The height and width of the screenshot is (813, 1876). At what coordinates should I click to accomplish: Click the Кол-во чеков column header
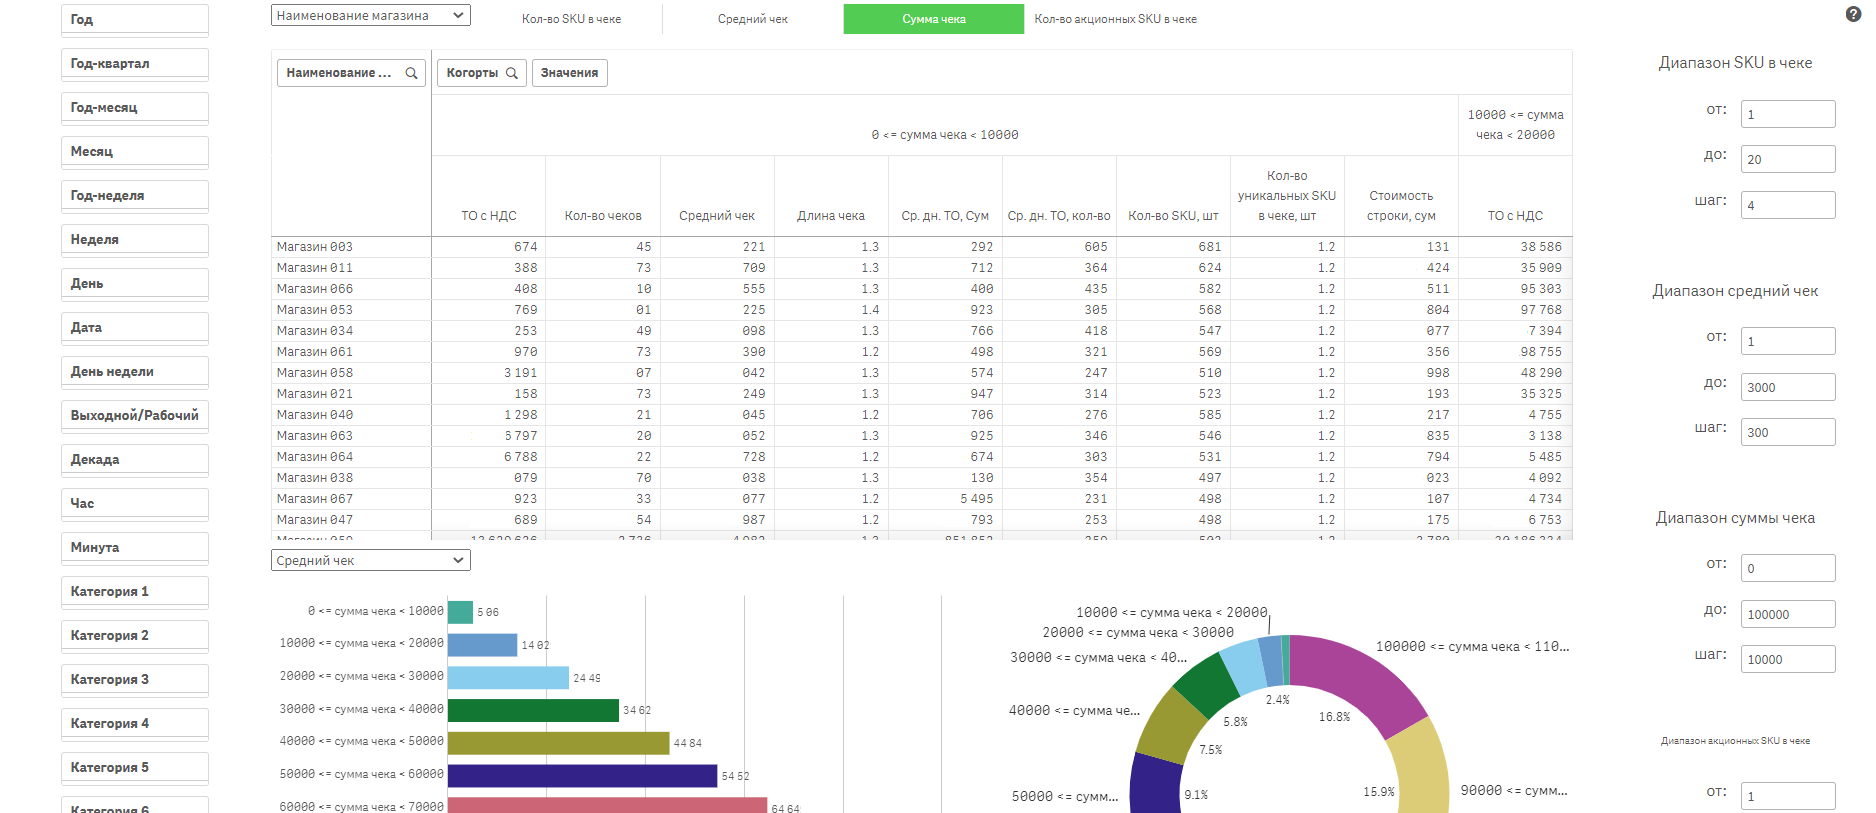[x=603, y=216]
